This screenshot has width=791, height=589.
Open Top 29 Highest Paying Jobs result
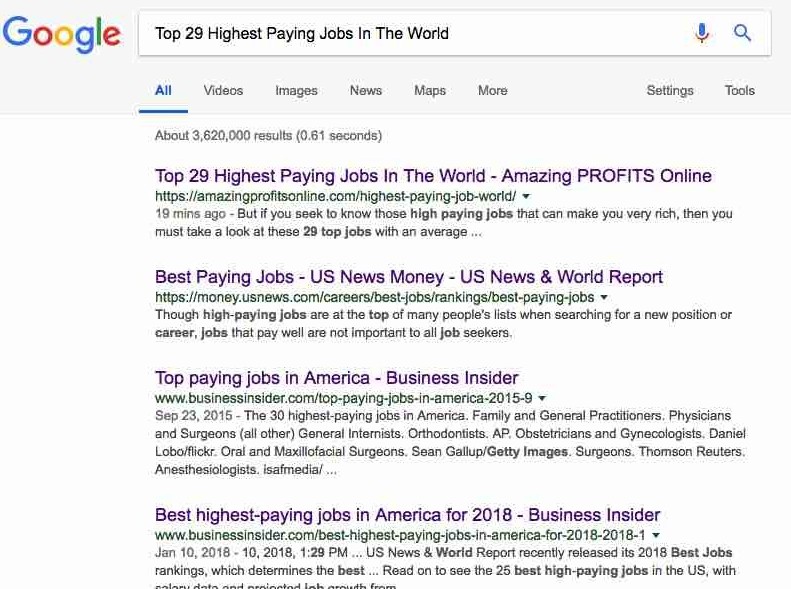tap(433, 176)
